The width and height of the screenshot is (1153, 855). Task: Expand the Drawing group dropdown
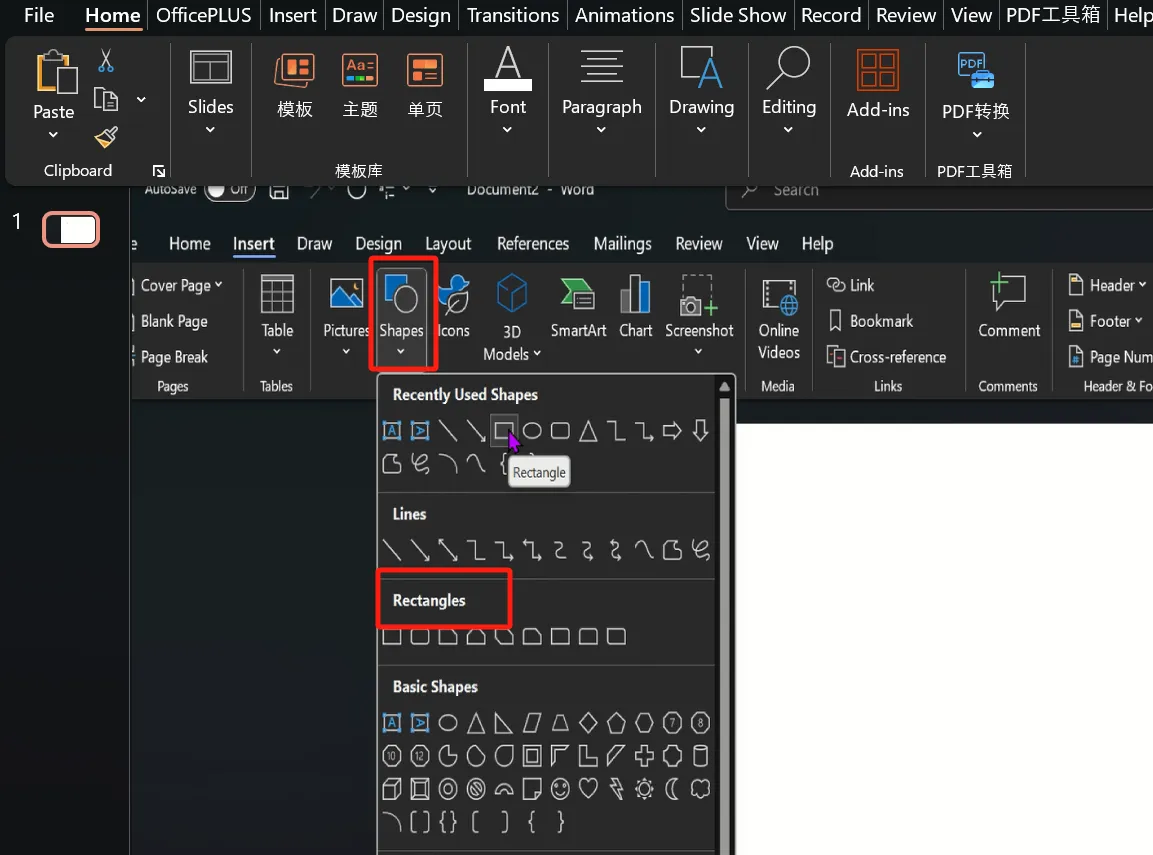click(701, 129)
